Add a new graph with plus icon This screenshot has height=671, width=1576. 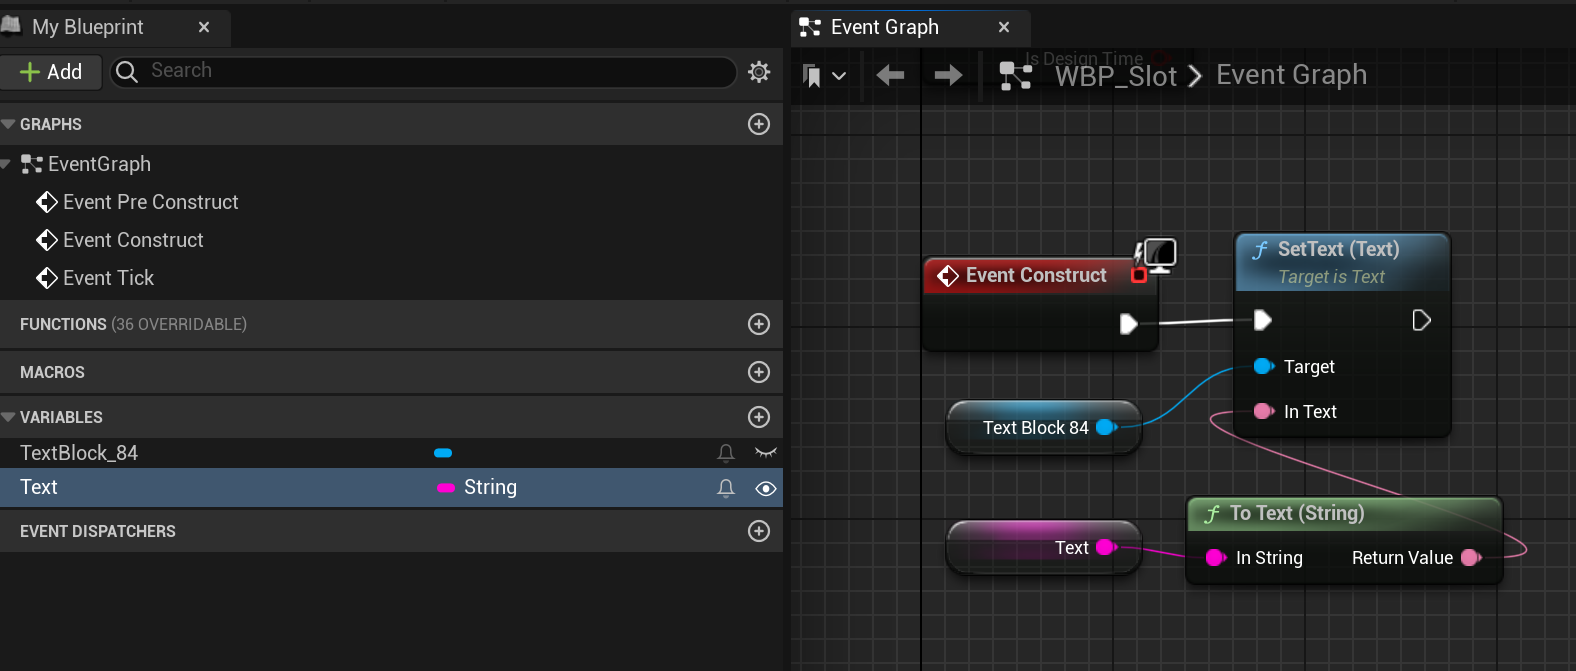coord(759,124)
